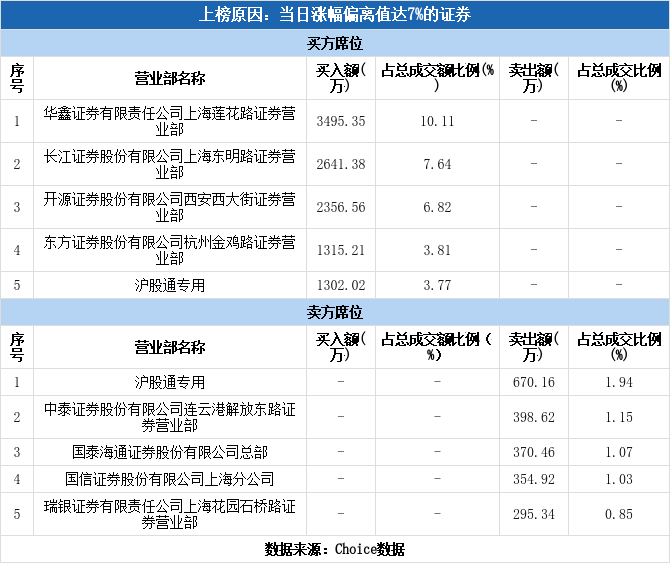Select 中泰证券股份有限公司连云港解放东路证券营业部 name
Screen dimensions: 670x563
pyautogui.click(x=170, y=417)
